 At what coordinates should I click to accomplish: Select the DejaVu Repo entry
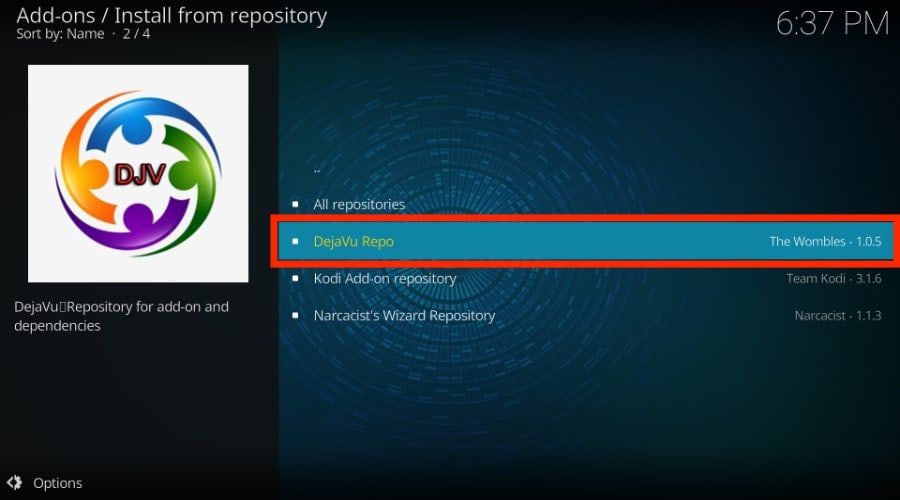click(586, 241)
